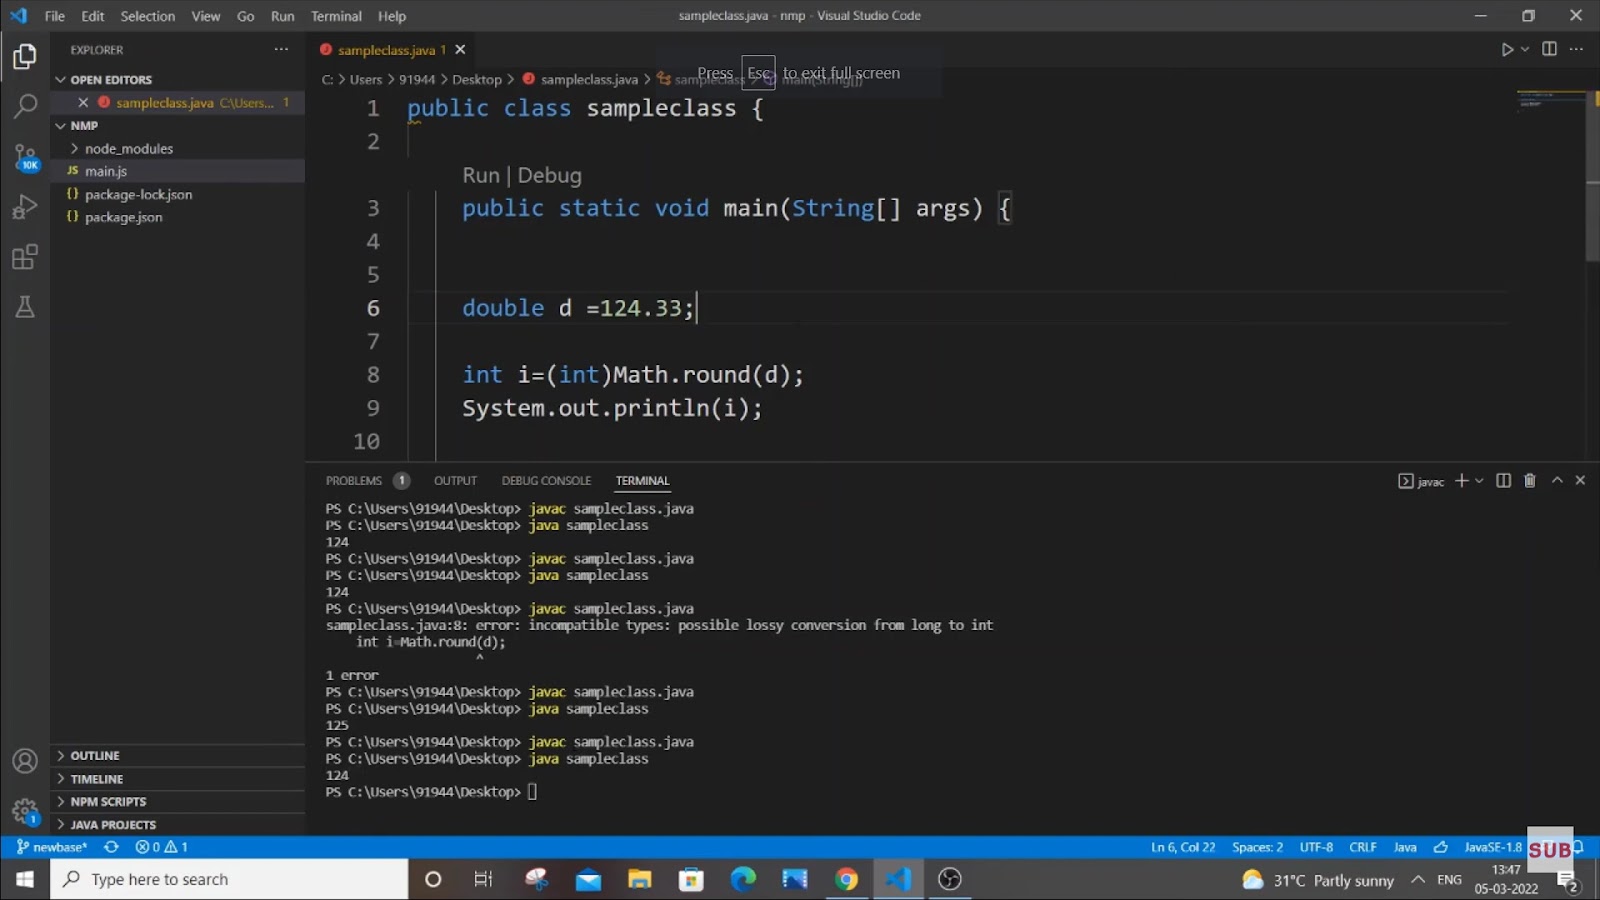Viewport: 1600px width, 900px height.
Task: Open File Explorer from the taskbar
Action: click(x=639, y=879)
